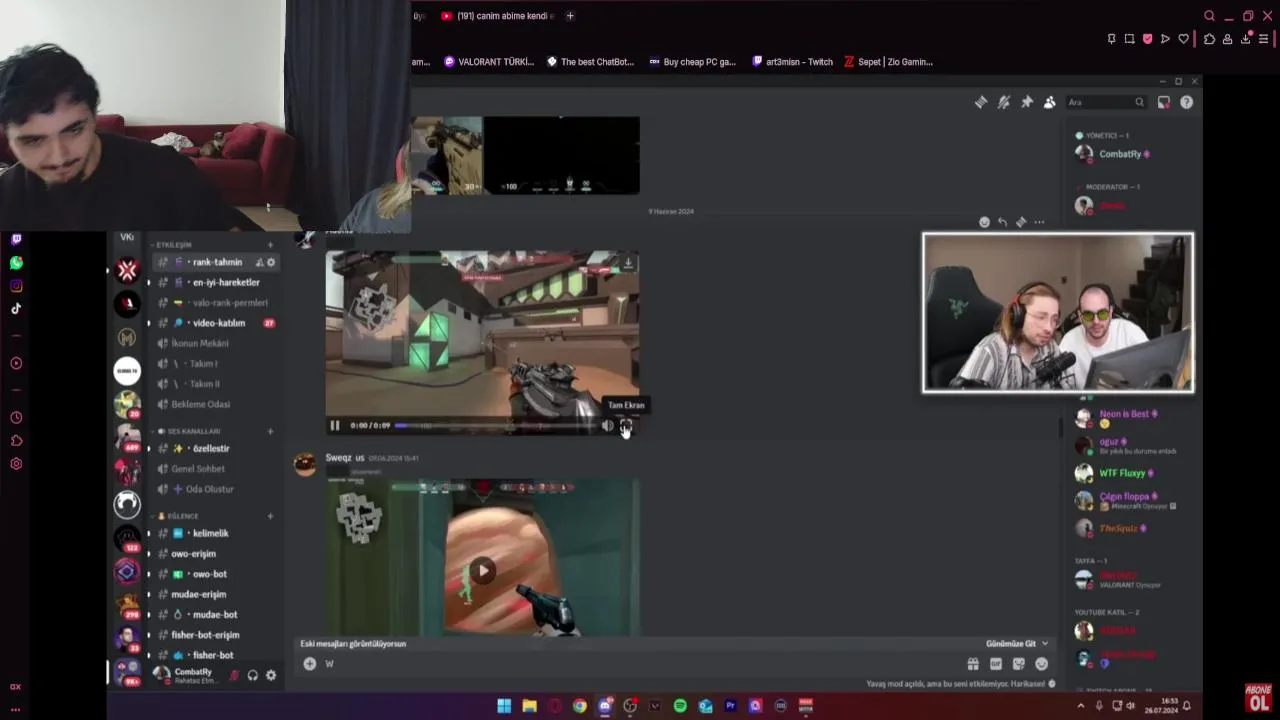Open member CombatRy in member list
The height and width of the screenshot is (720, 1280).
click(x=1119, y=154)
